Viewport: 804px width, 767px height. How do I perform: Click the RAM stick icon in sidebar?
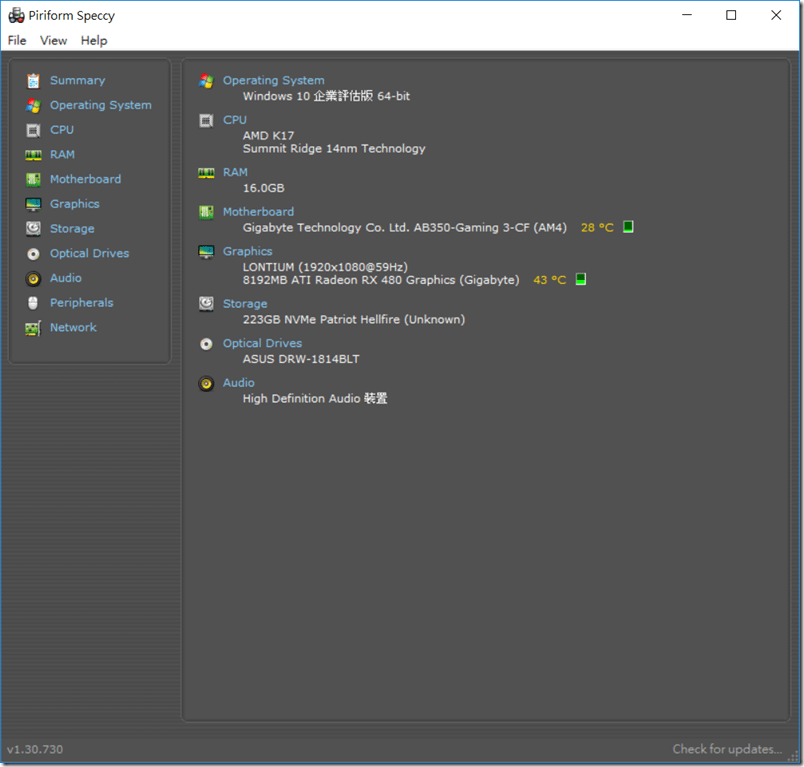coord(33,155)
